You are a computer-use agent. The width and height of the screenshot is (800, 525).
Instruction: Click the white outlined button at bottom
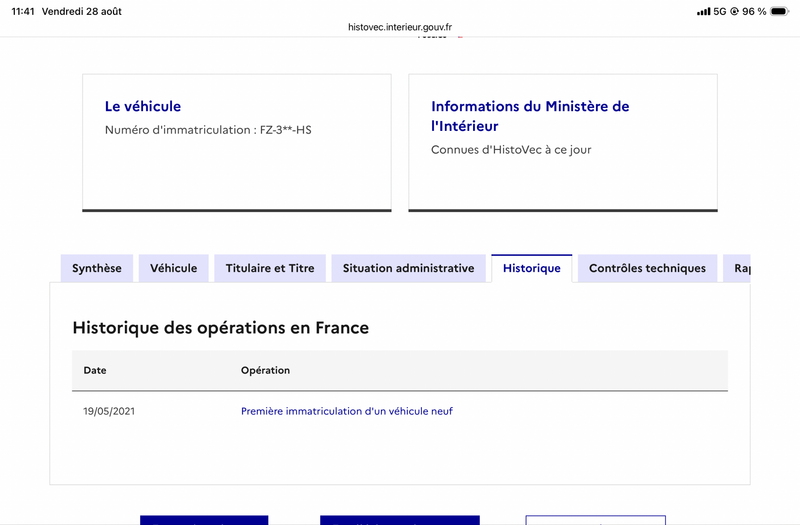coord(595,520)
